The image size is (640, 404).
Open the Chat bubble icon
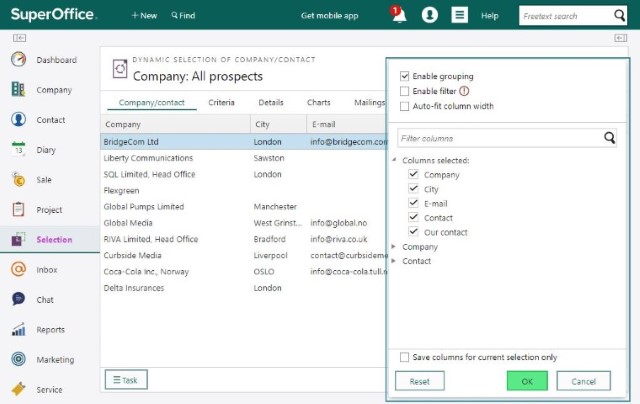(x=18, y=299)
